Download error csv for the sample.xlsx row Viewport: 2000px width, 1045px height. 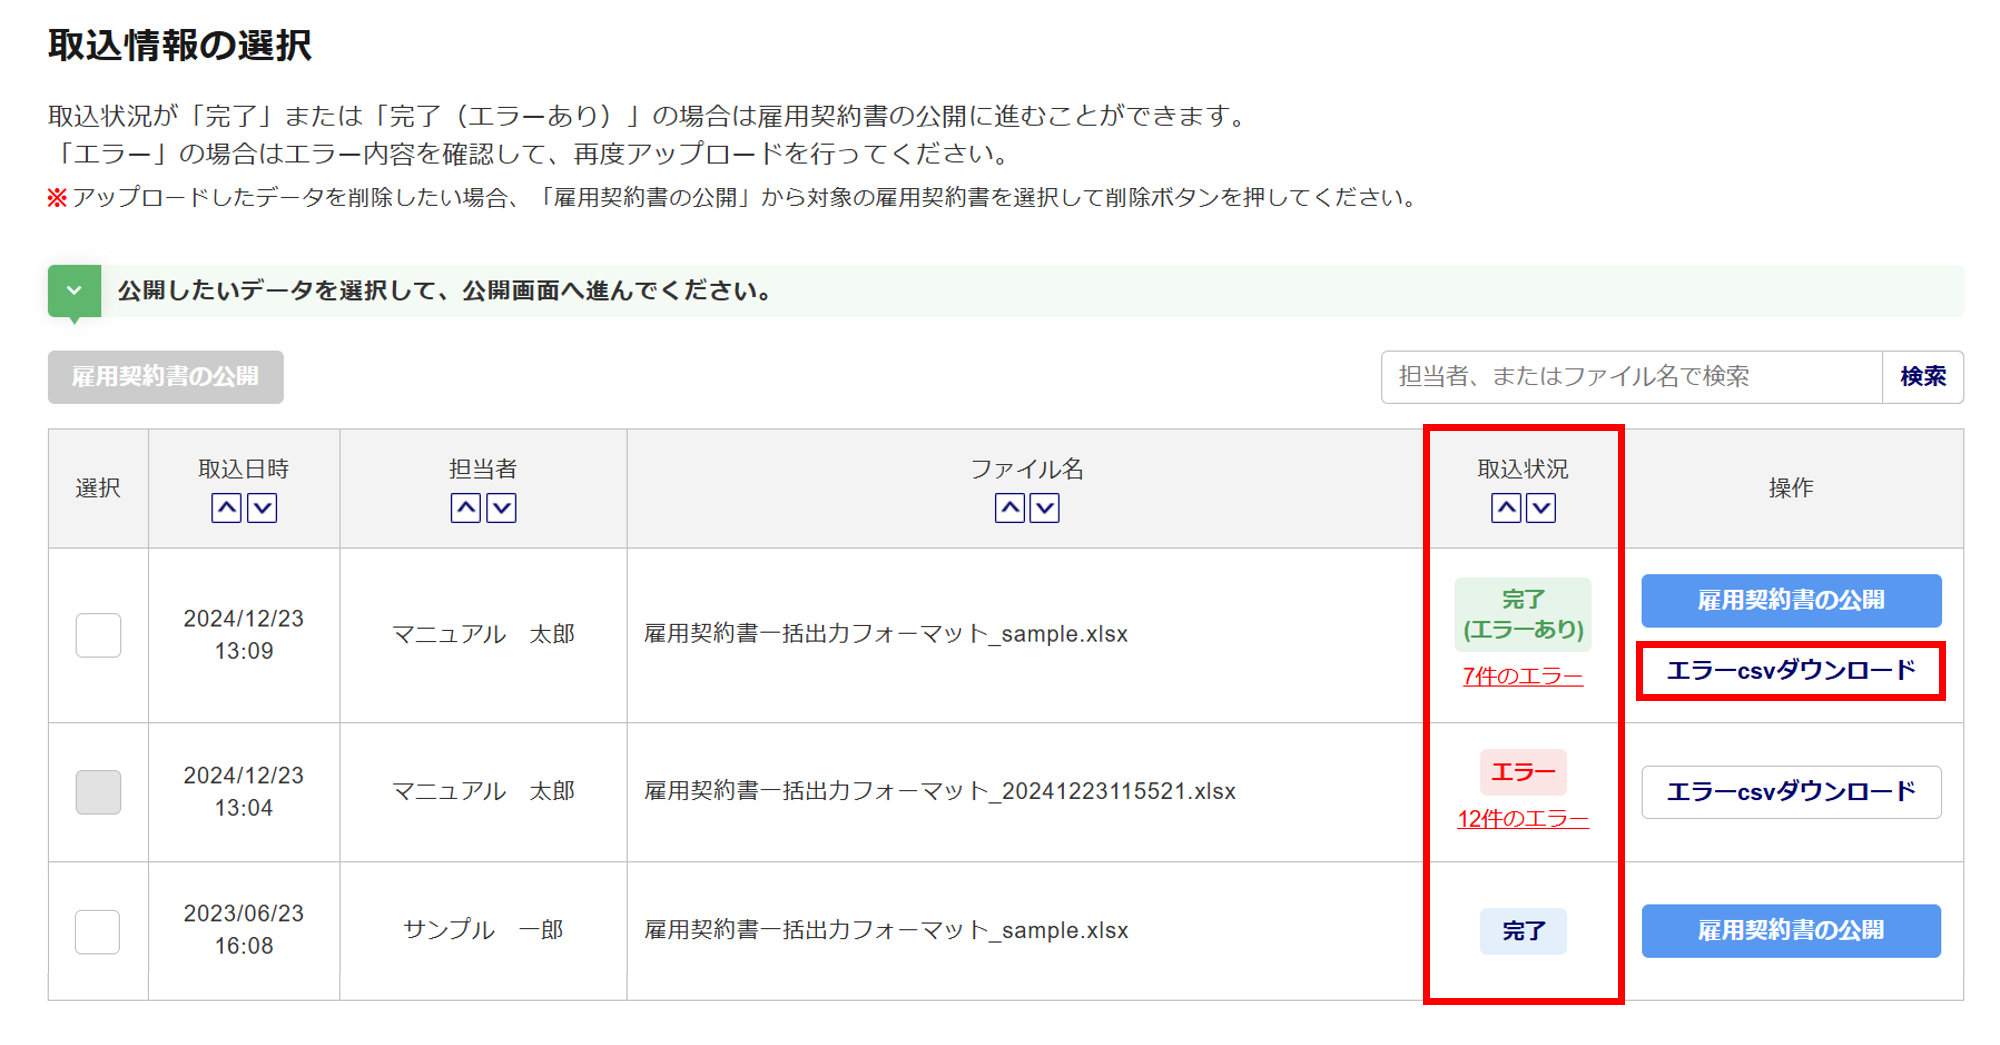point(1790,671)
